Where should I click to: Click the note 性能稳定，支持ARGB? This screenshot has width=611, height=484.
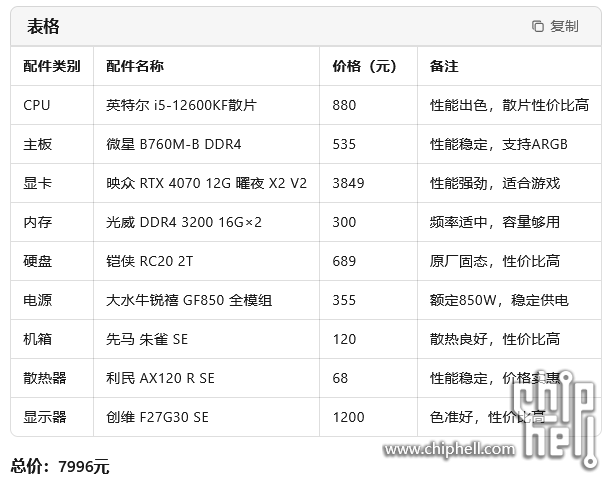pos(499,144)
